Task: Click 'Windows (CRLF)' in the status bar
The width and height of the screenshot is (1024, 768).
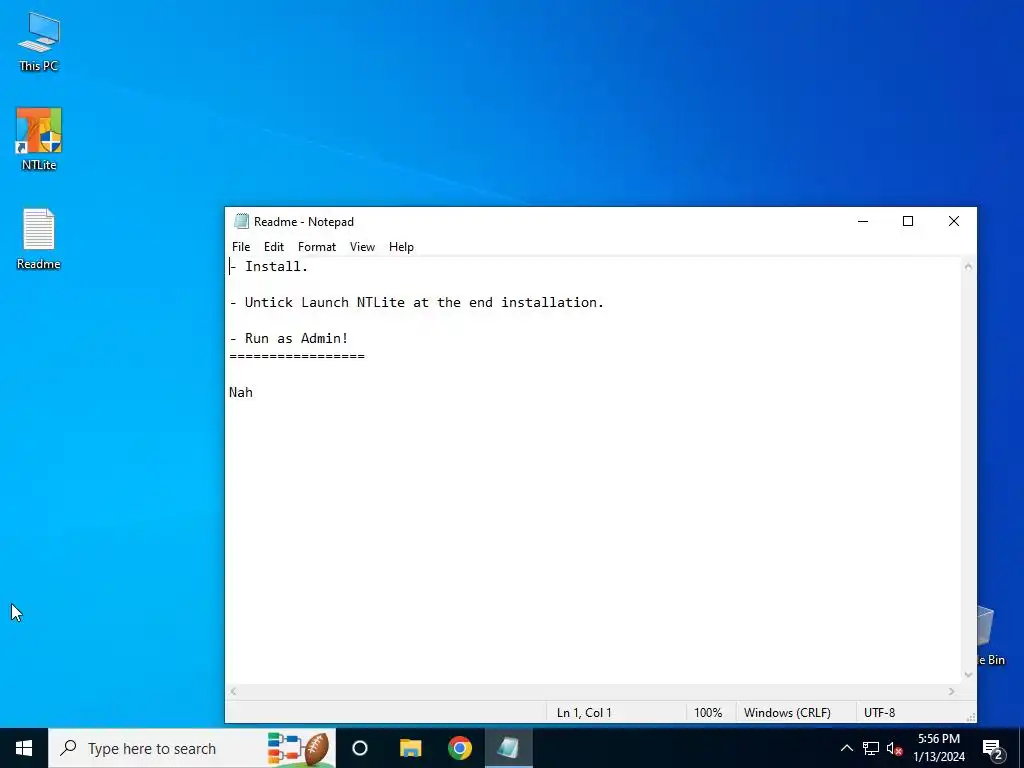Action: point(787,712)
